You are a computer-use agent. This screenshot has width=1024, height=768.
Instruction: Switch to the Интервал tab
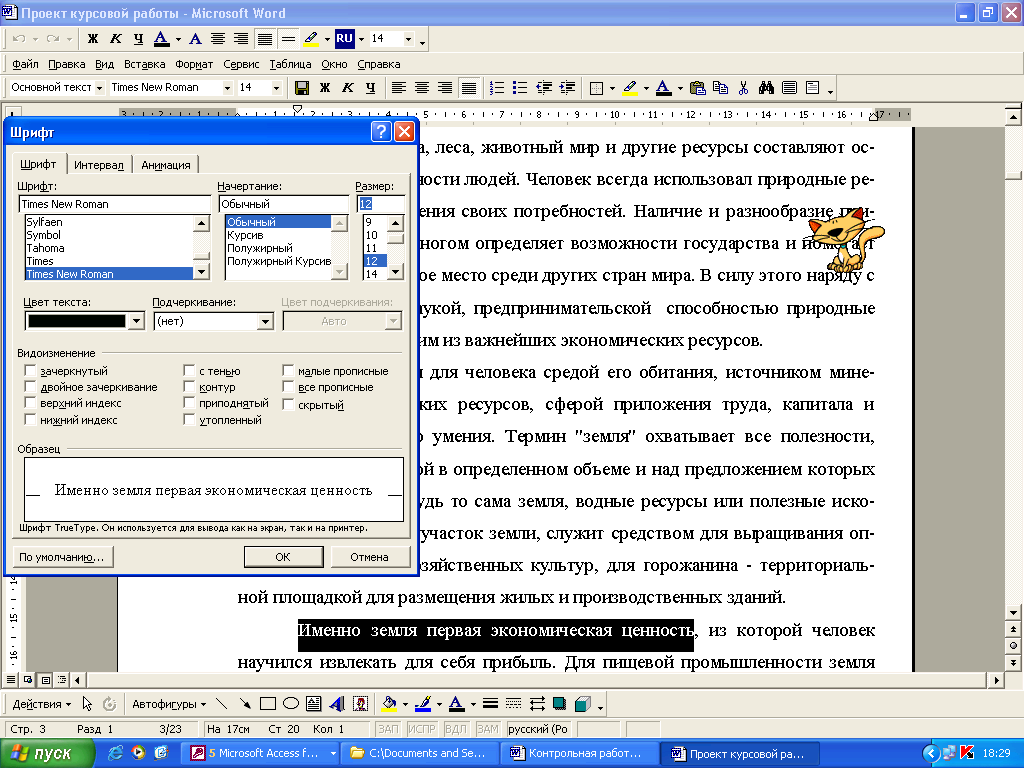99,165
